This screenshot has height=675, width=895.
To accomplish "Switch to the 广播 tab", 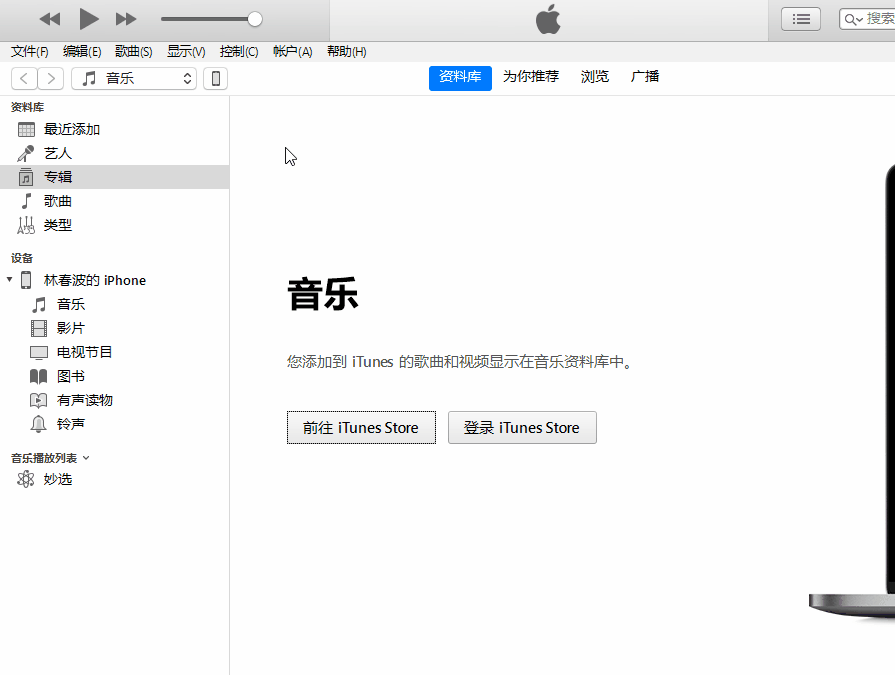I will click(645, 77).
